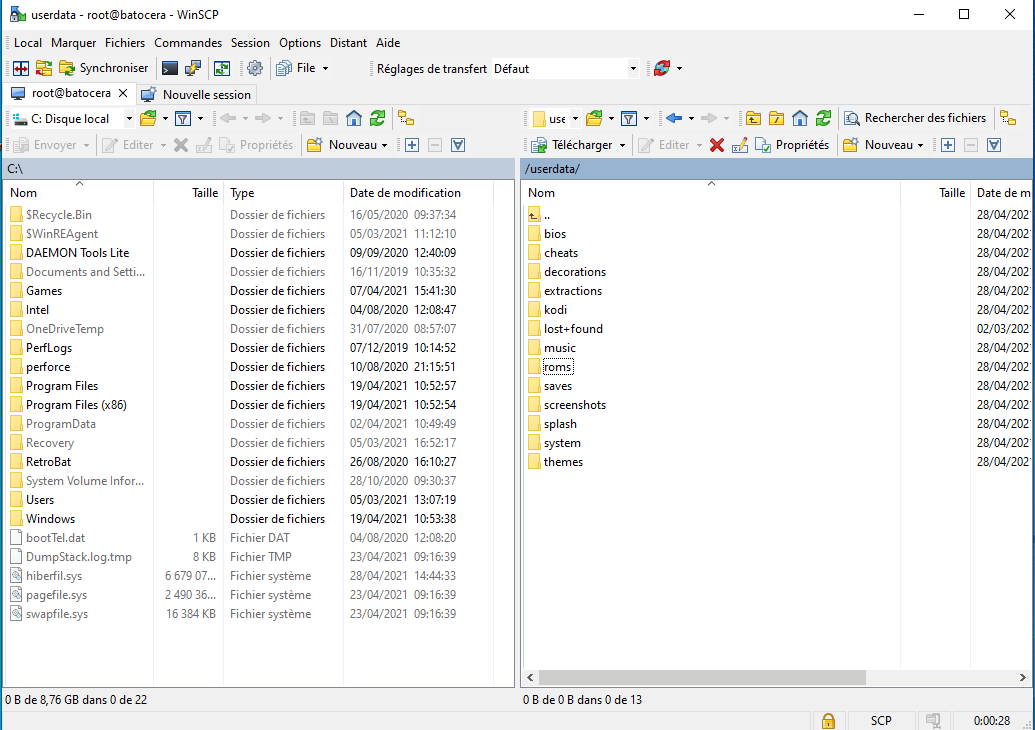The width and height of the screenshot is (1035, 730).
Task: Open Réglages de transfert Défaut combo box
Action: click(x=565, y=69)
